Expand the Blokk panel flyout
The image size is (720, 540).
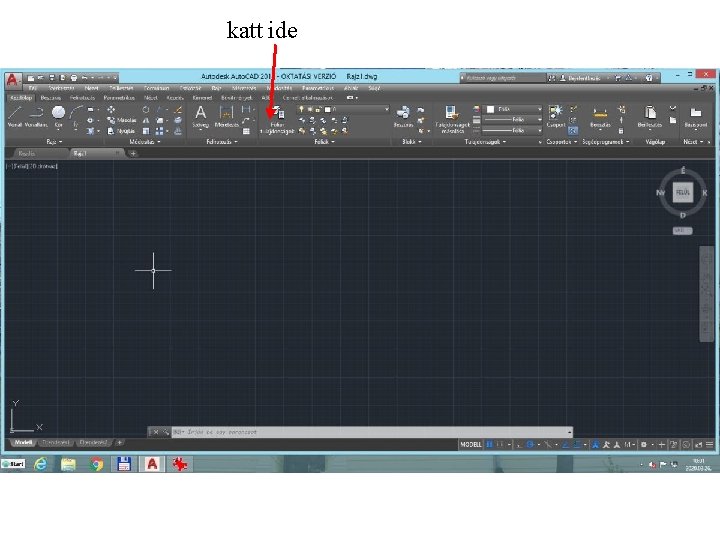tap(411, 142)
